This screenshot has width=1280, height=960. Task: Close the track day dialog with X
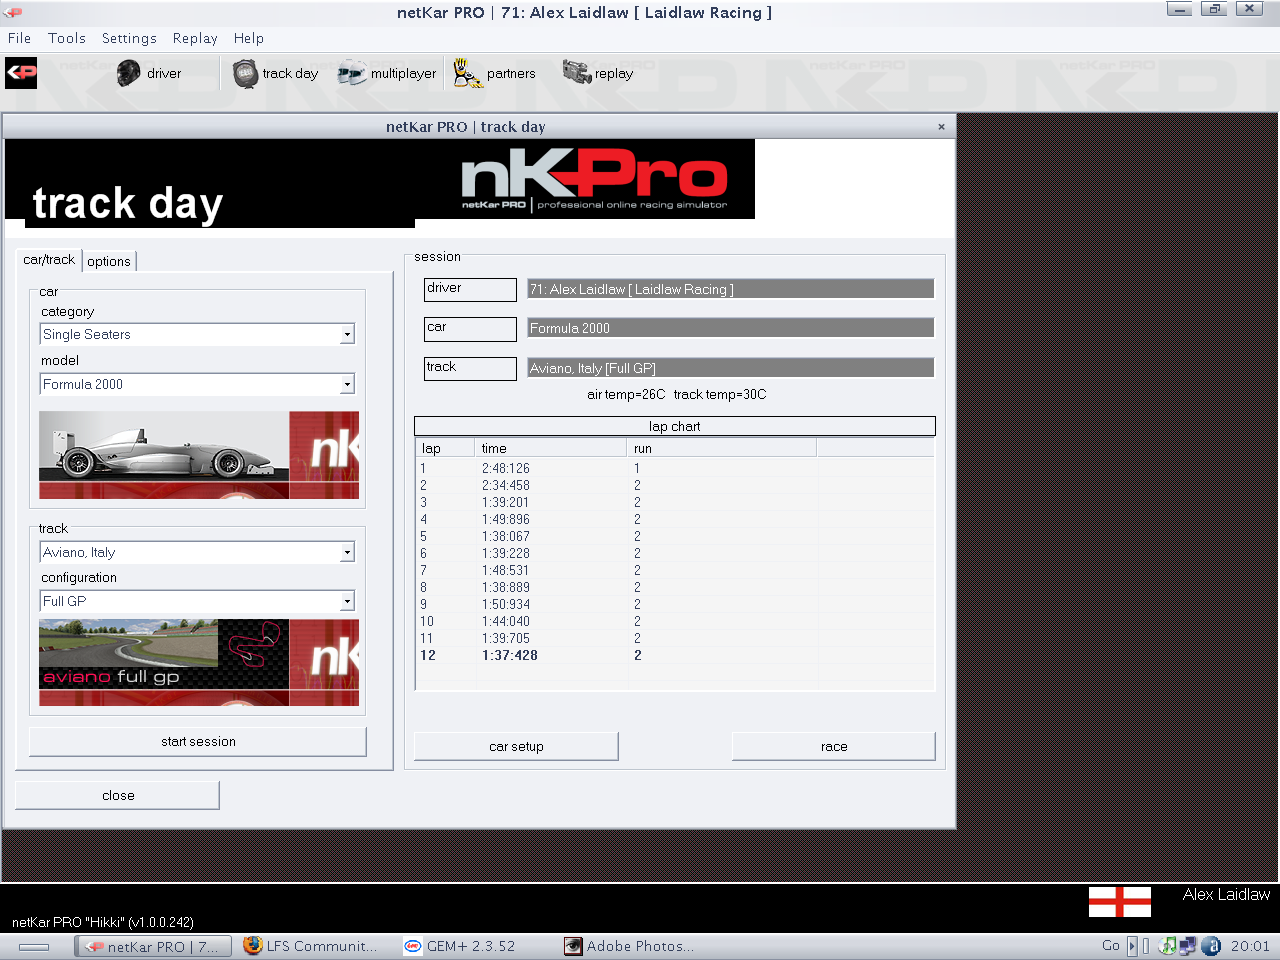941,126
